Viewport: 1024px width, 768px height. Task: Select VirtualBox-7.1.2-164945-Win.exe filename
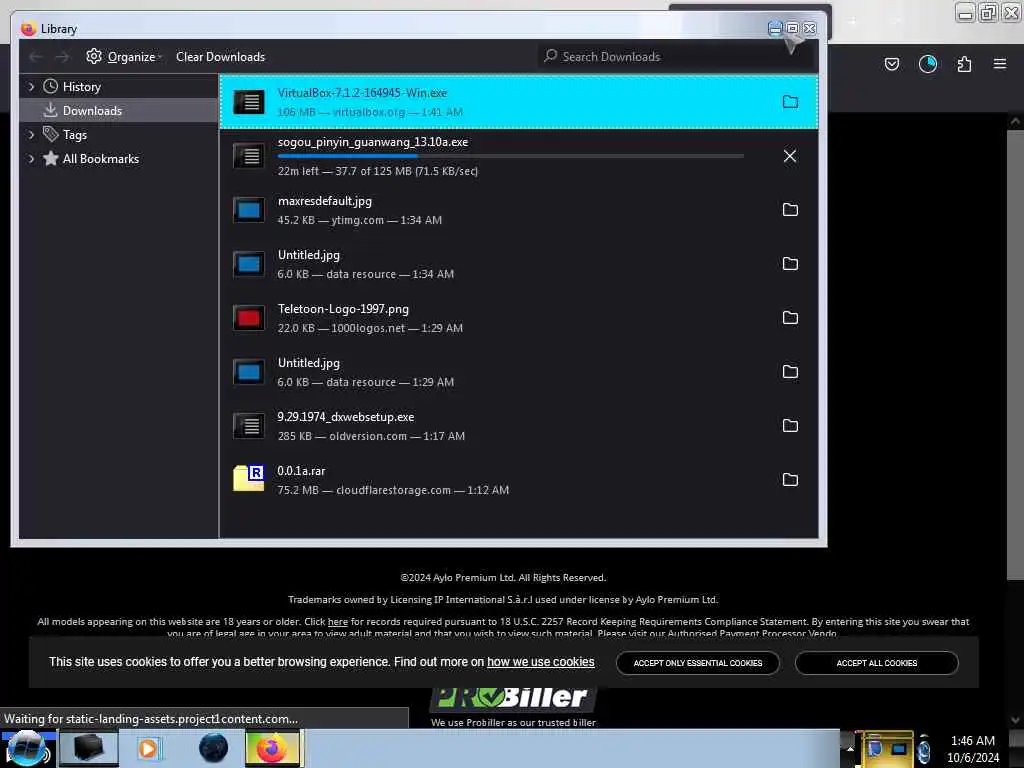pyautogui.click(x=362, y=93)
